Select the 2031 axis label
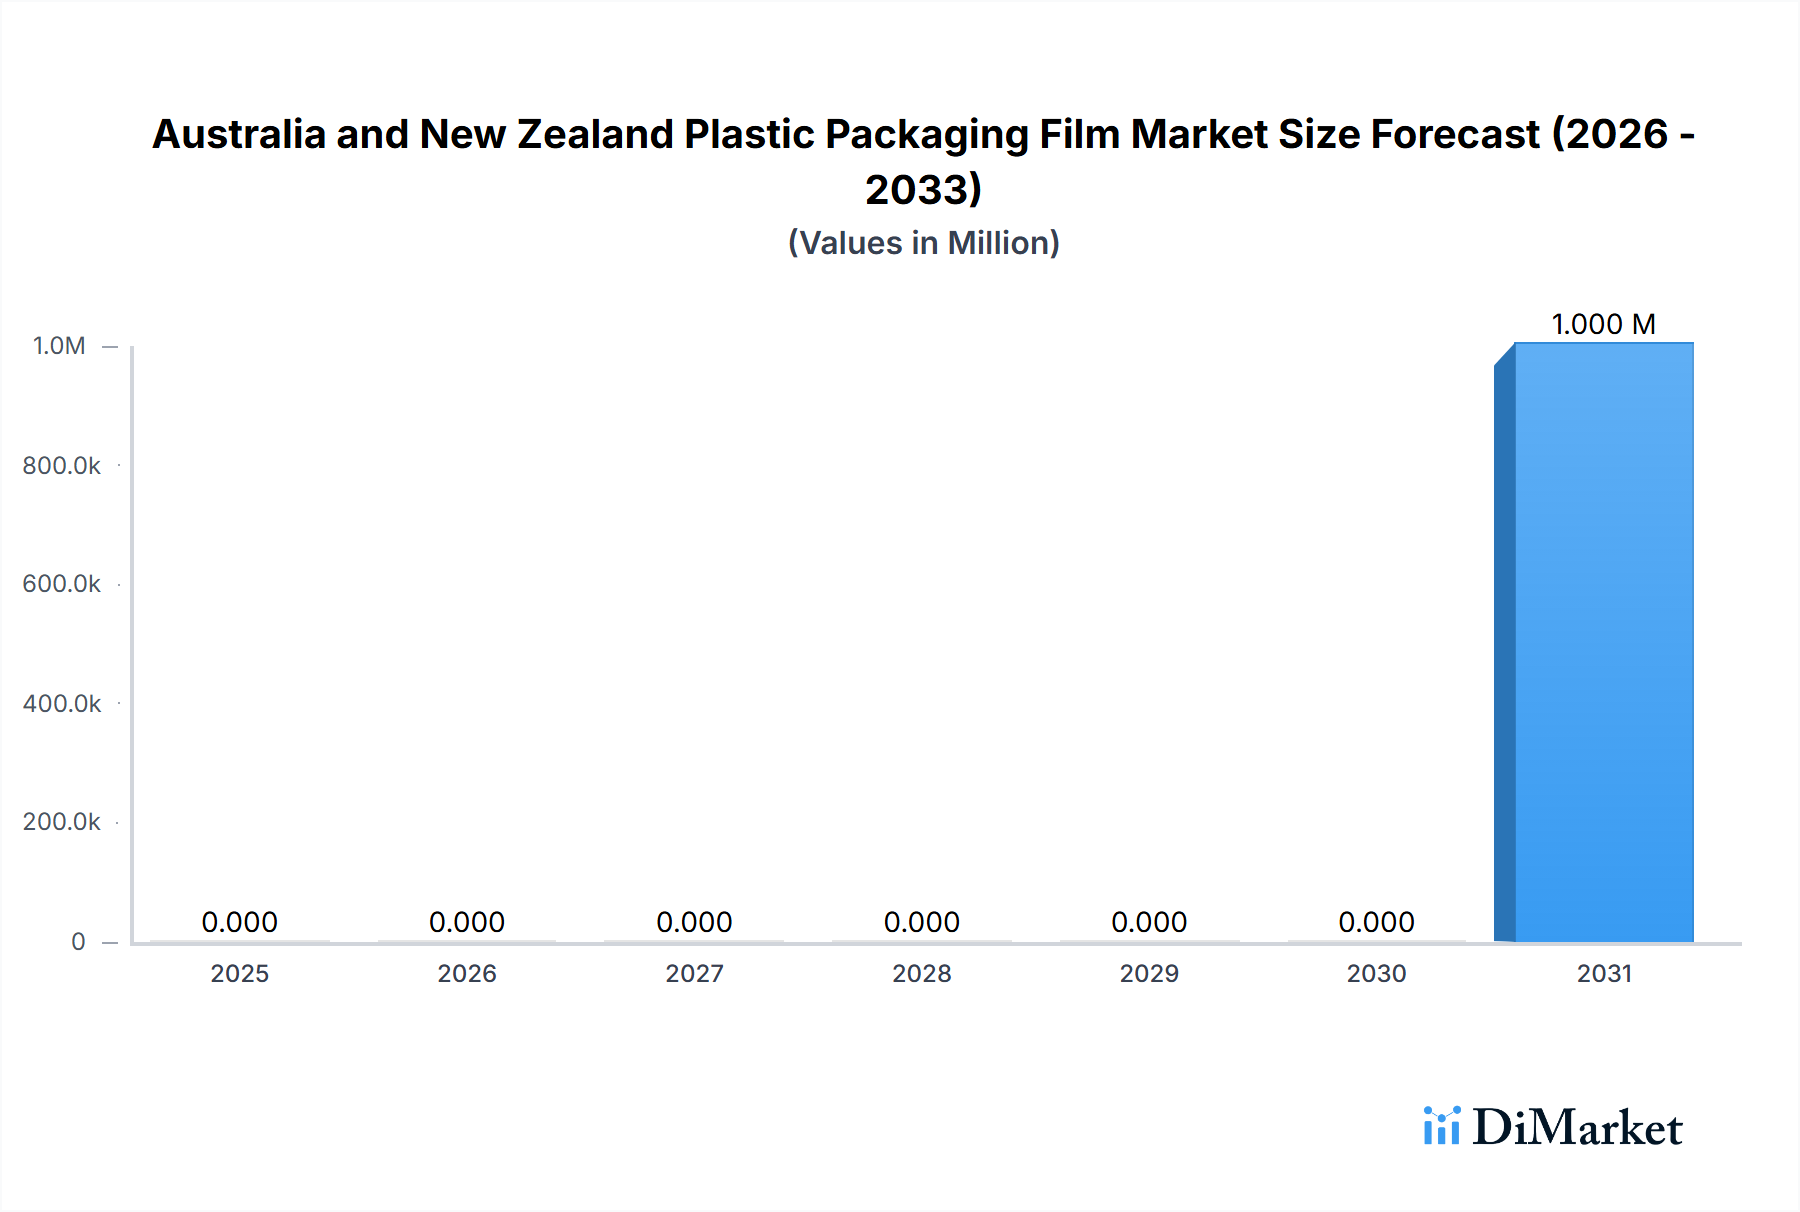Viewport: 1800px width, 1212px height. 1605,973
